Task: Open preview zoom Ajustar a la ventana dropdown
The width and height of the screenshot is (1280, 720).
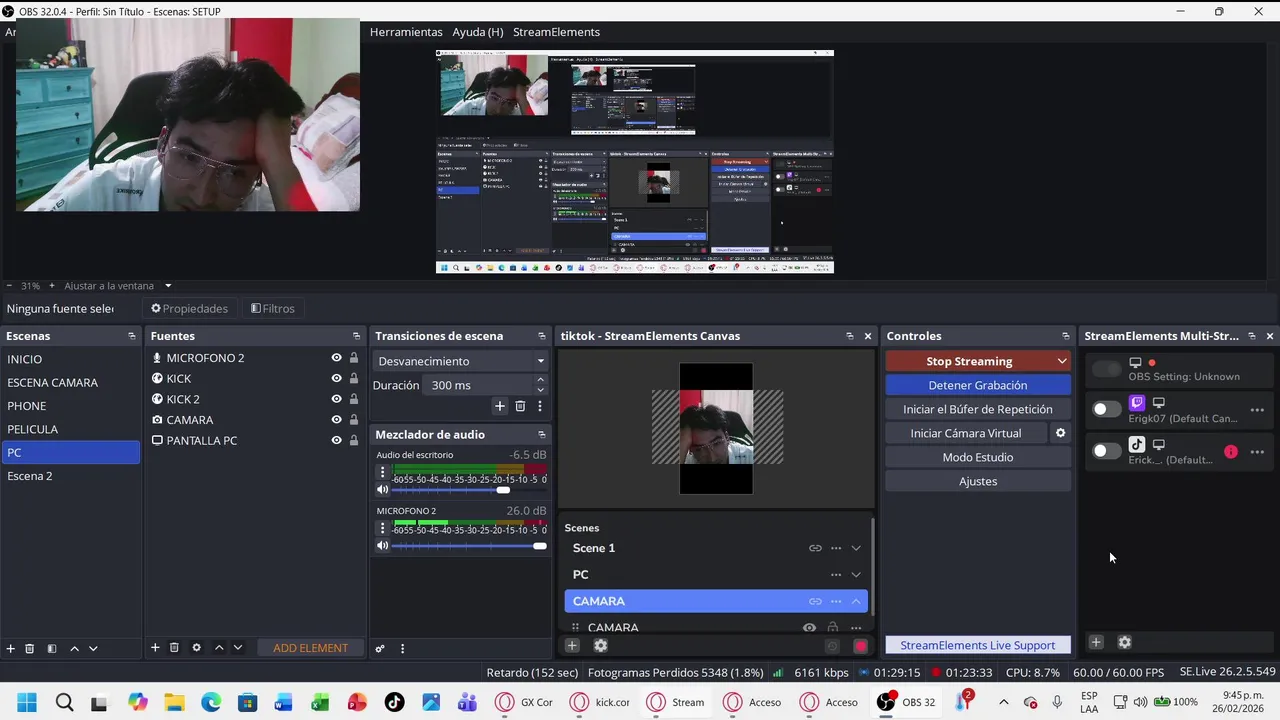Action: point(168,286)
